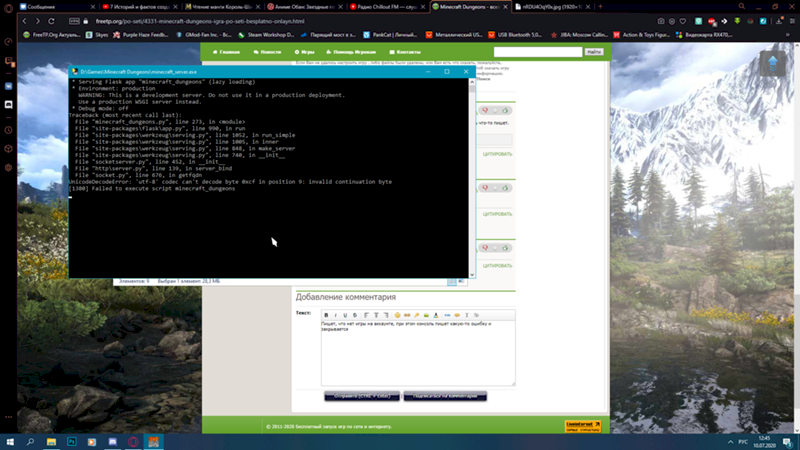Open Discord from the taskbar

112,442
